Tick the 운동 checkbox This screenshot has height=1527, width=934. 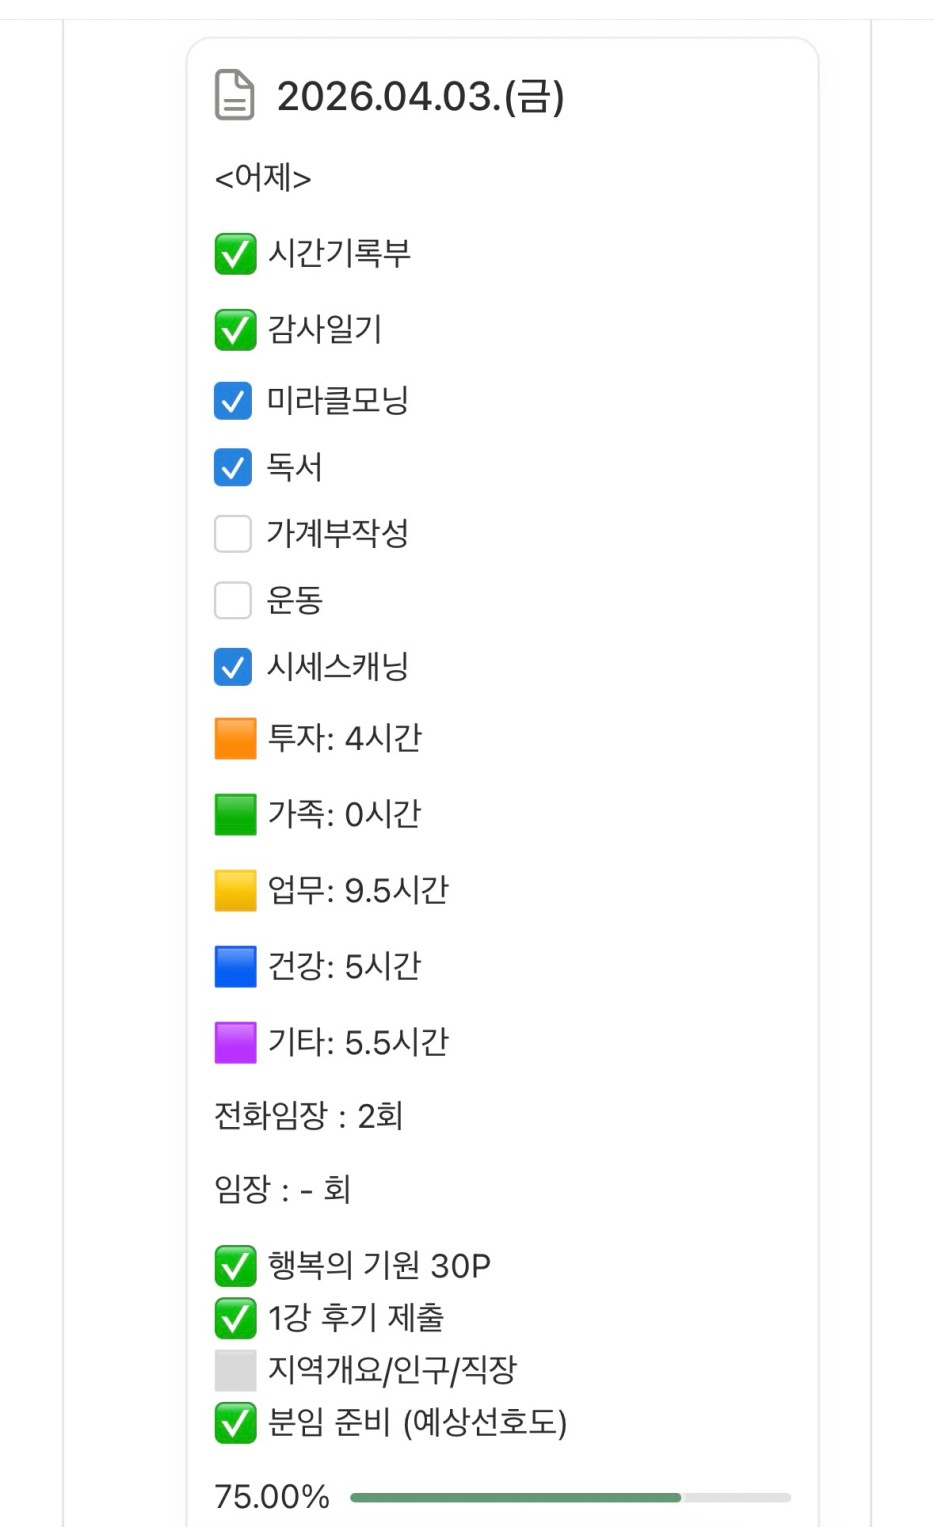tap(233, 600)
